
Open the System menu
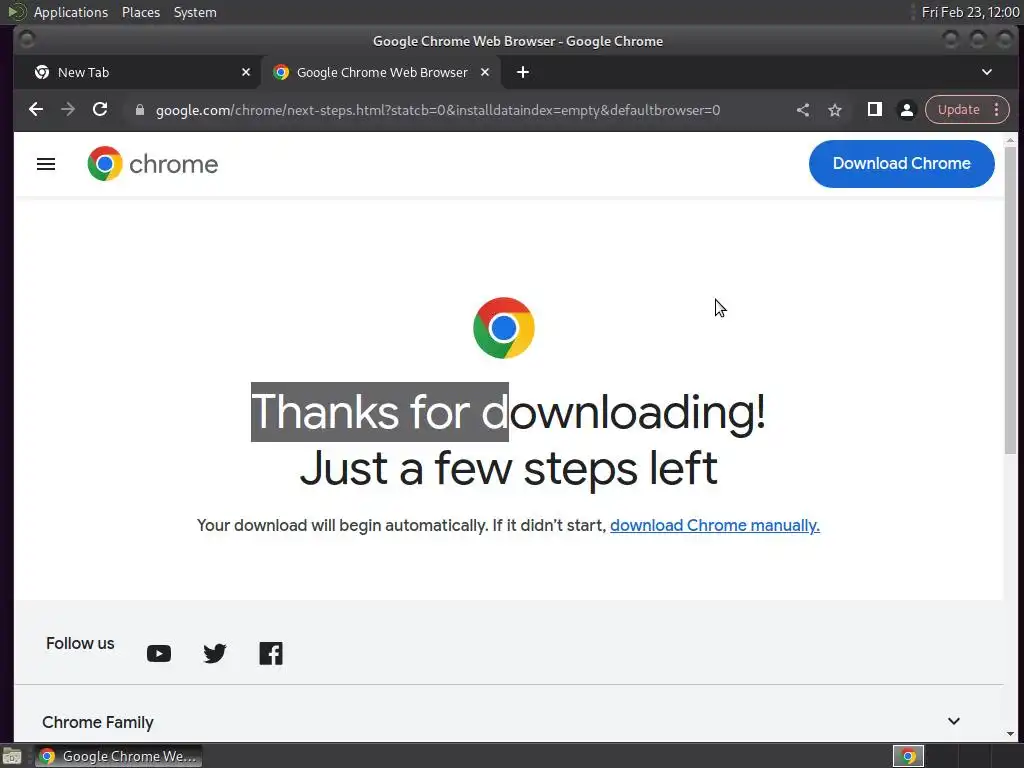click(195, 12)
